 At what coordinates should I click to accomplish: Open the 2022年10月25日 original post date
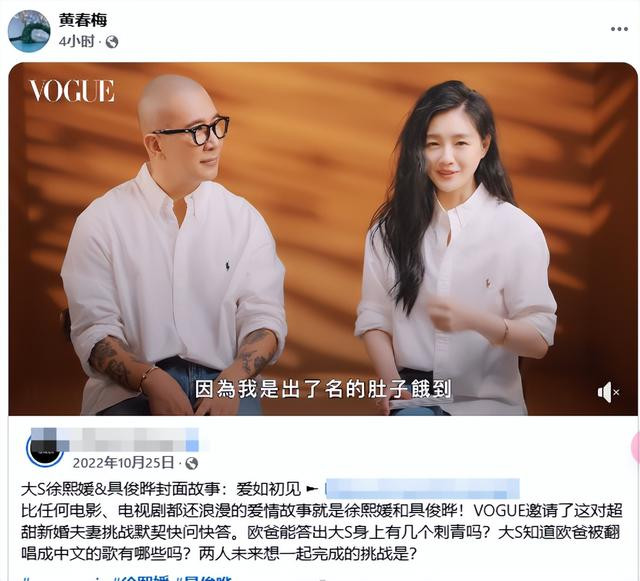[124, 463]
